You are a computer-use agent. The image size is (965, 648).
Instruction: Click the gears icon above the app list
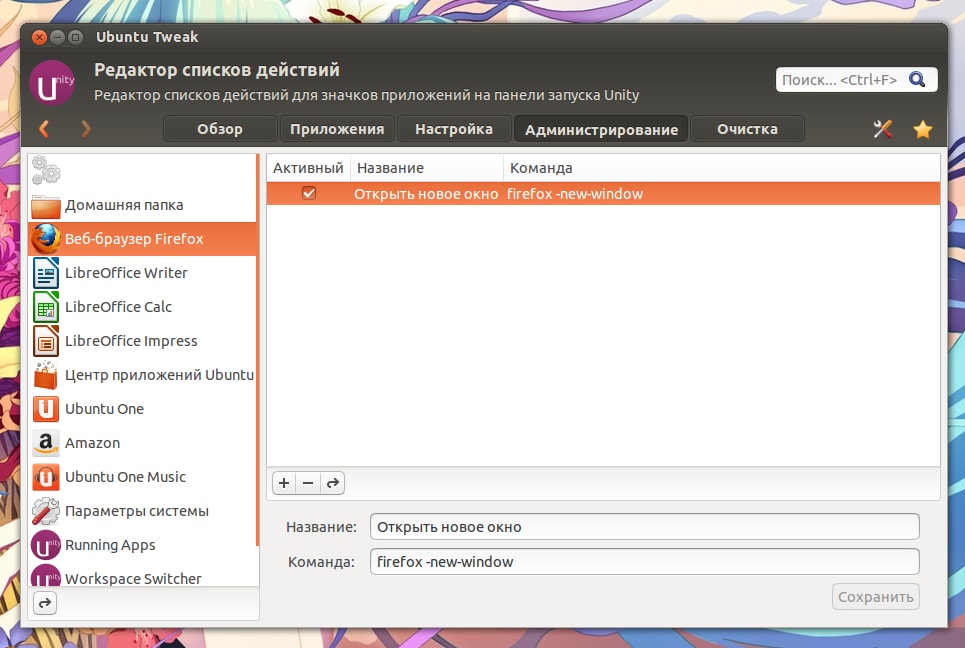[x=46, y=170]
